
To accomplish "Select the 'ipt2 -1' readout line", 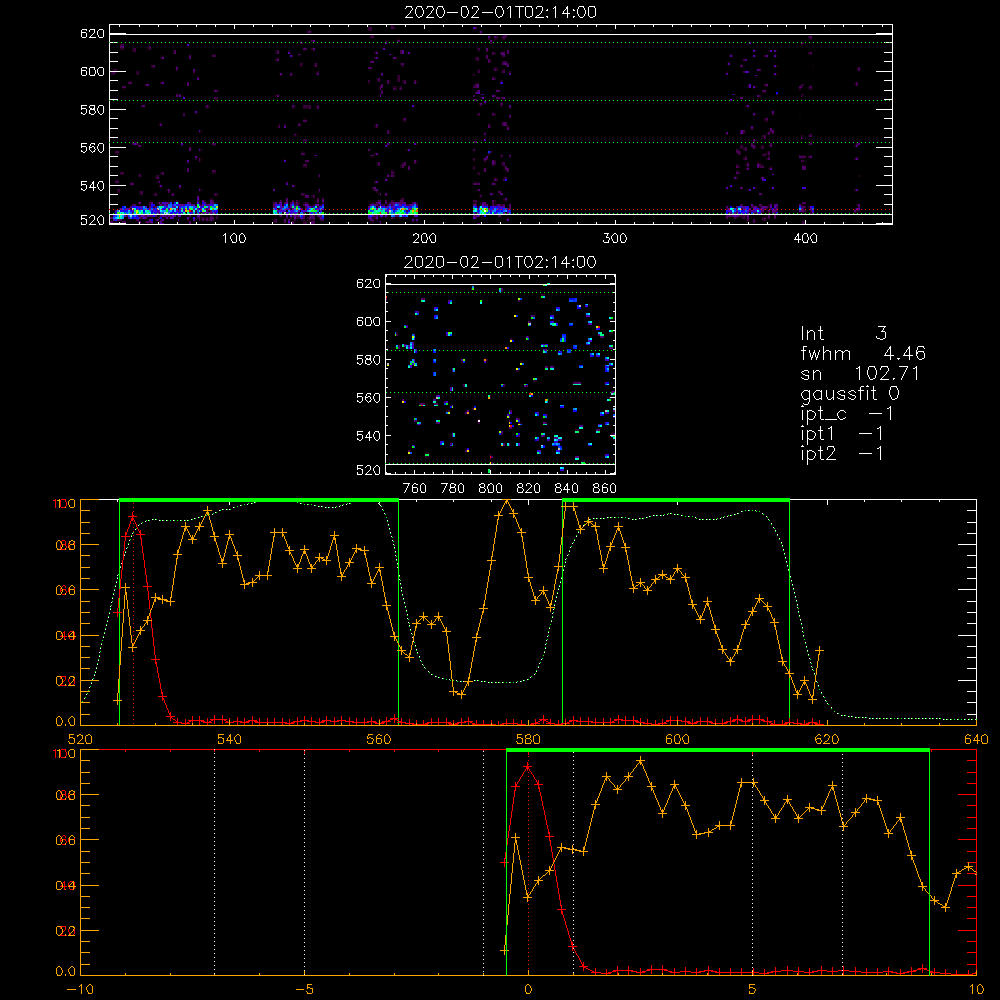I will click(842, 453).
